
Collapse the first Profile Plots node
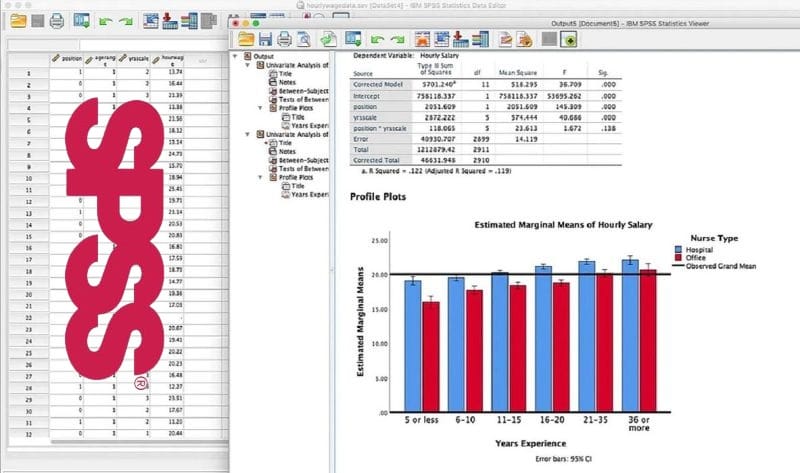tap(260, 108)
